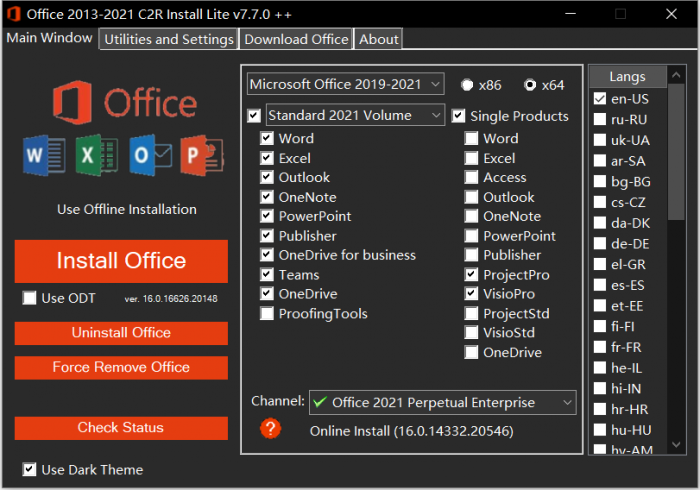Open the Download Office tab

coord(296,39)
